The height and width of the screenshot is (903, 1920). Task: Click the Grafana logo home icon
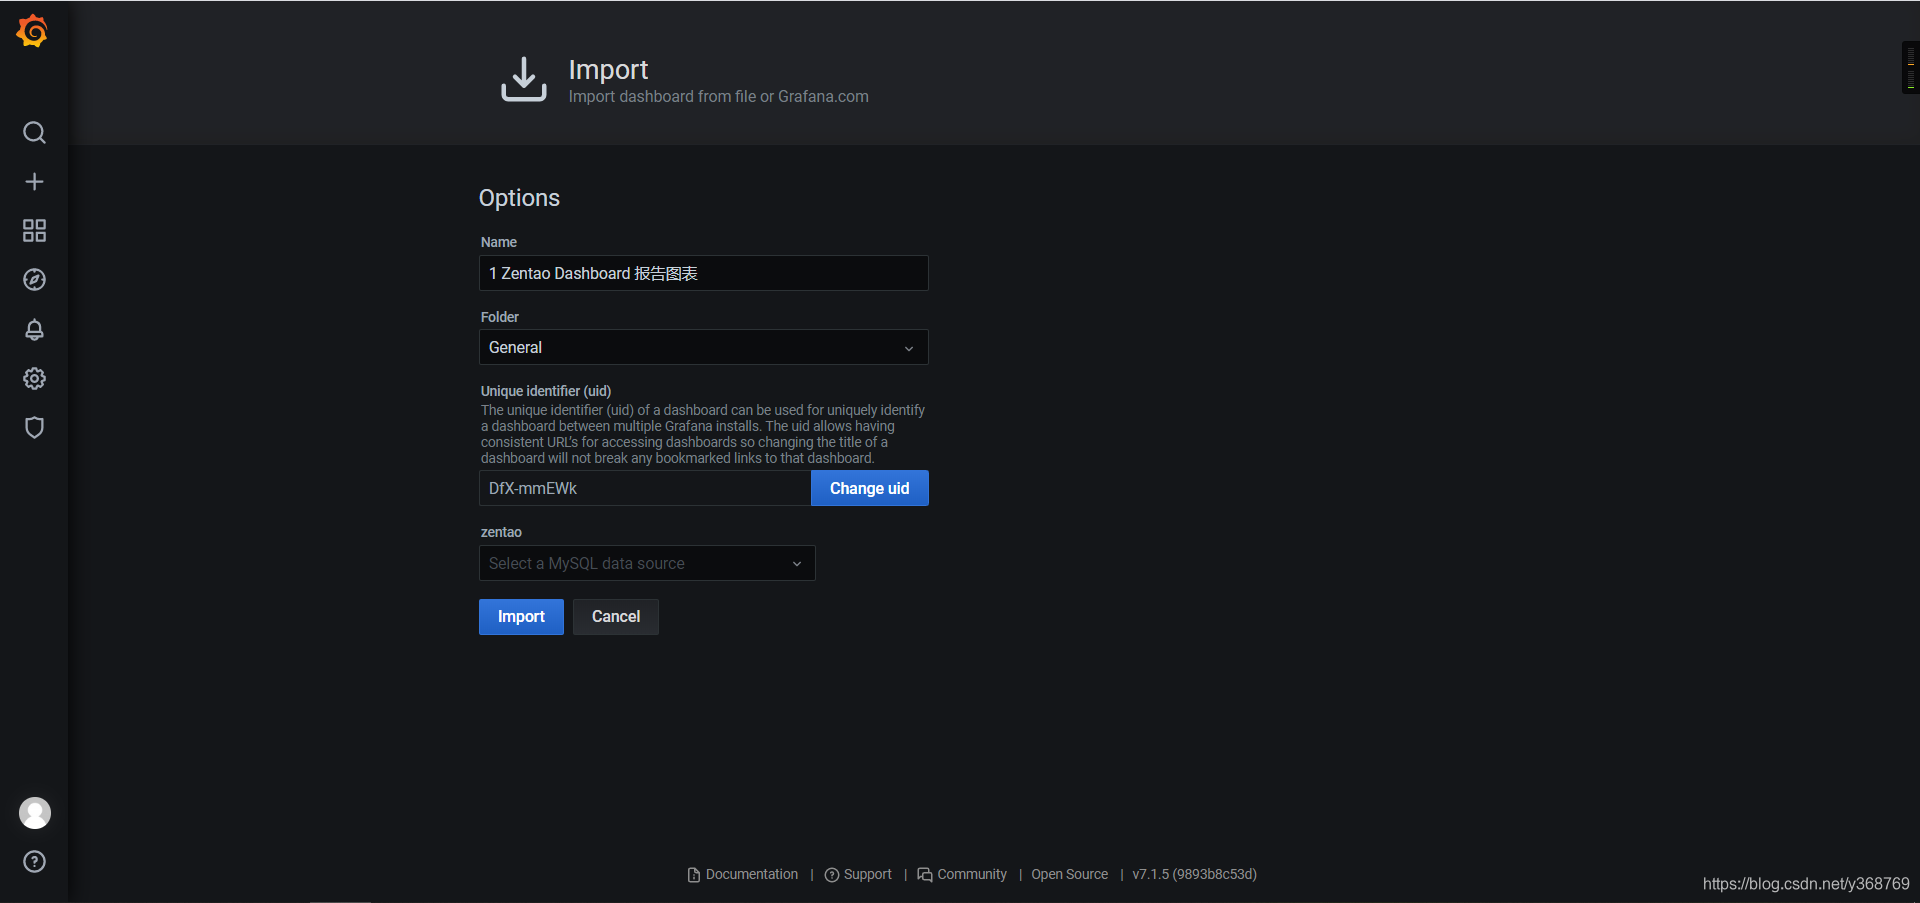tap(33, 31)
